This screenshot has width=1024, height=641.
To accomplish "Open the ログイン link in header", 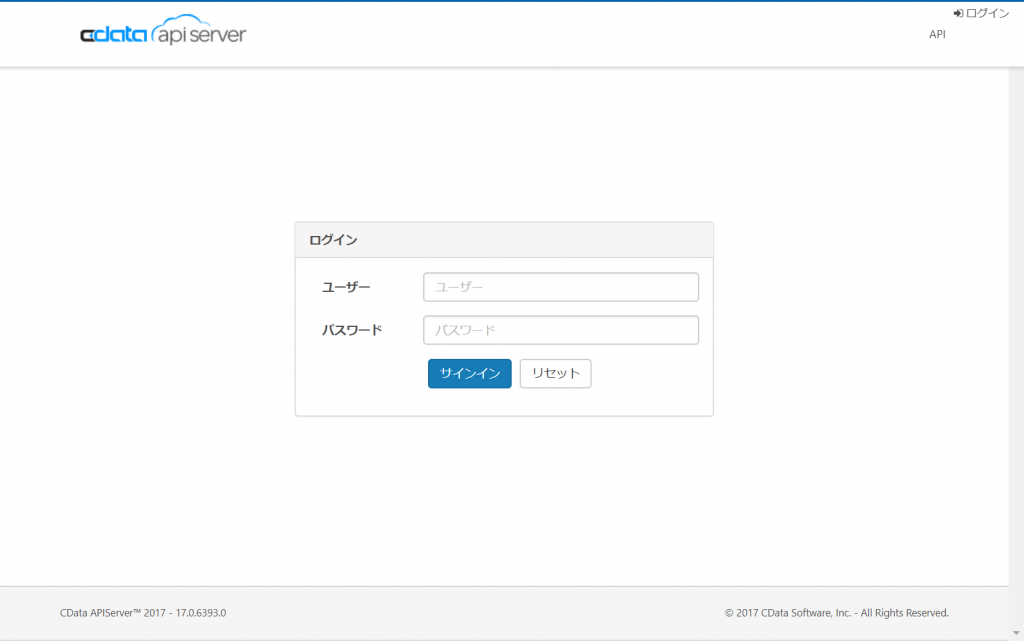I will point(981,13).
